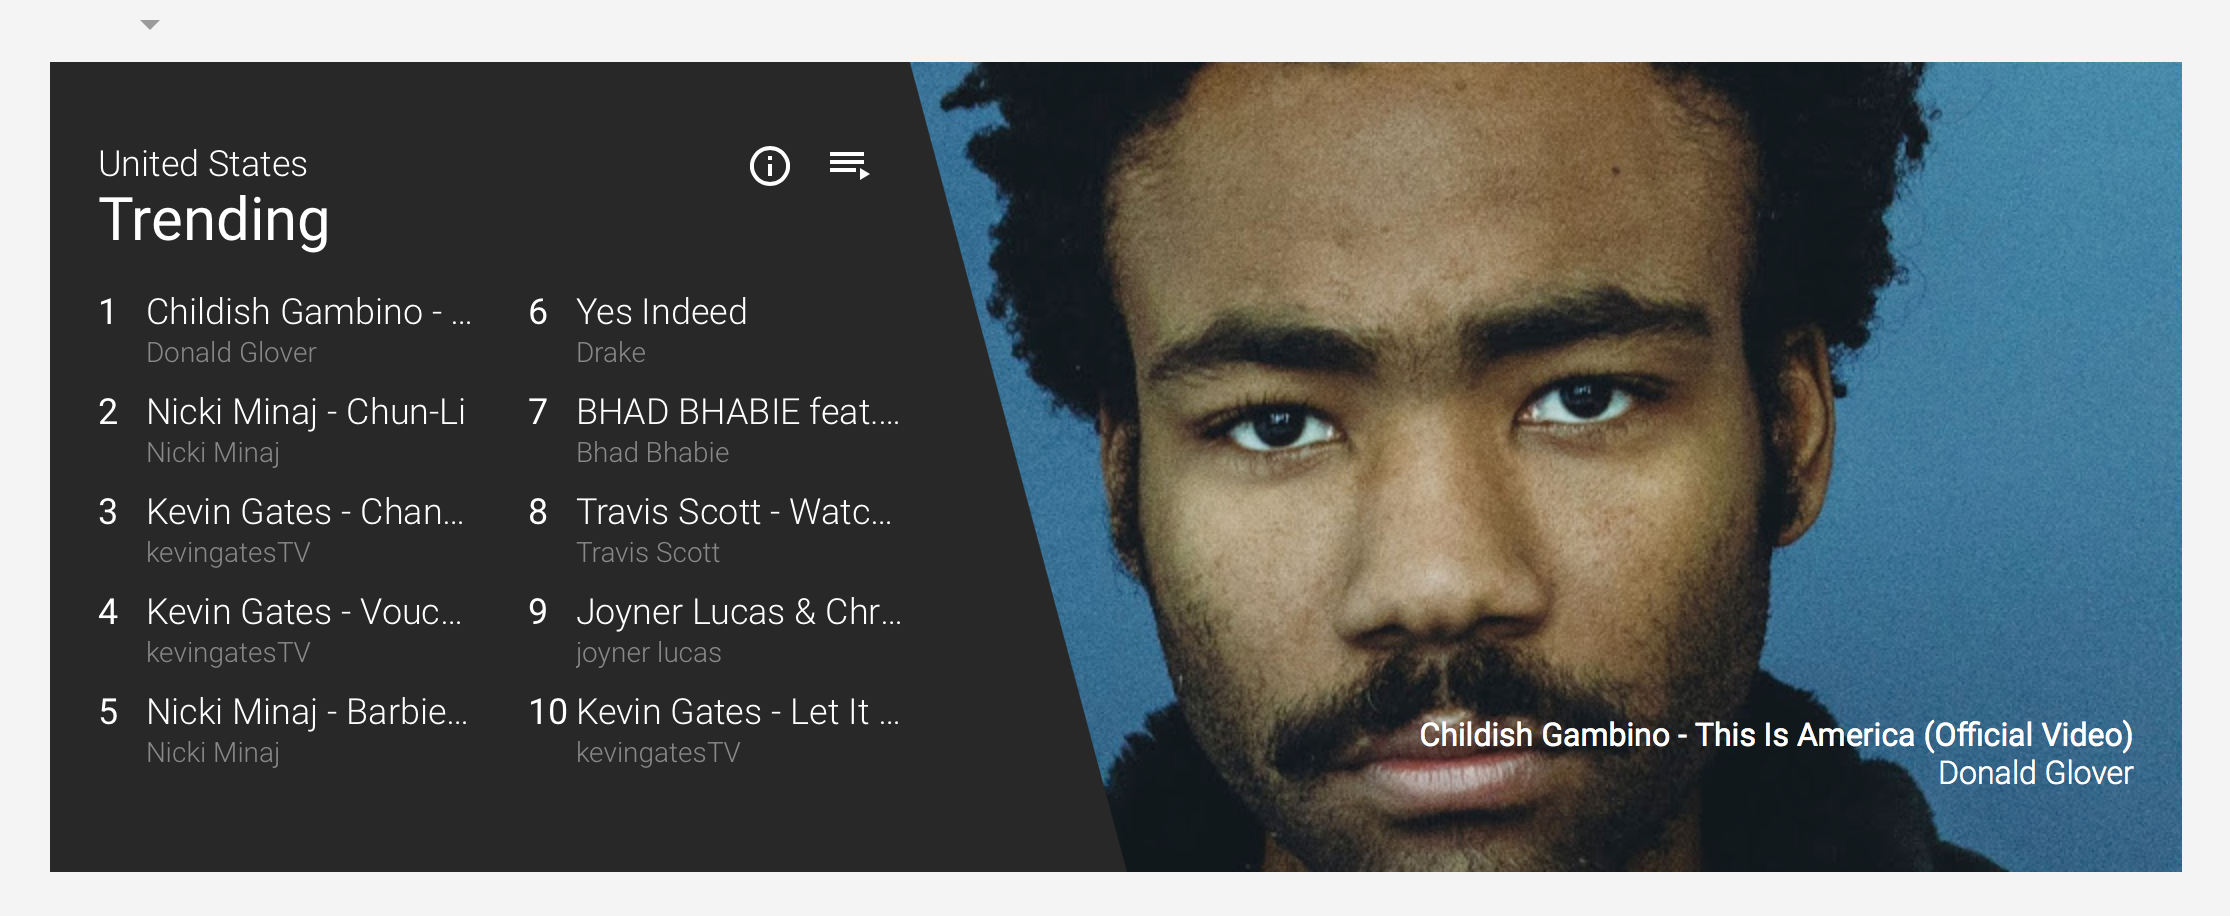Image resolution: width=2230 pixels, height=916 pixels.
Task: Open joyner lucas channel name
Action: pyautogui.click(x=649, y=653)
